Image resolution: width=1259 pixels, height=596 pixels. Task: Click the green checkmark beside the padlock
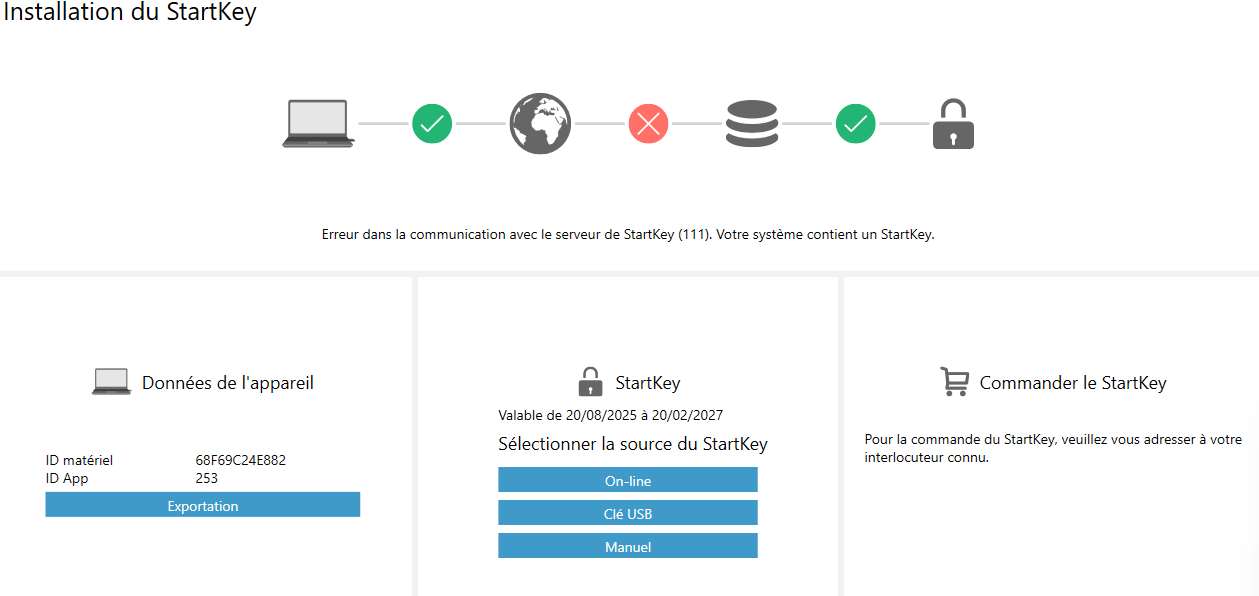[855, 124]
